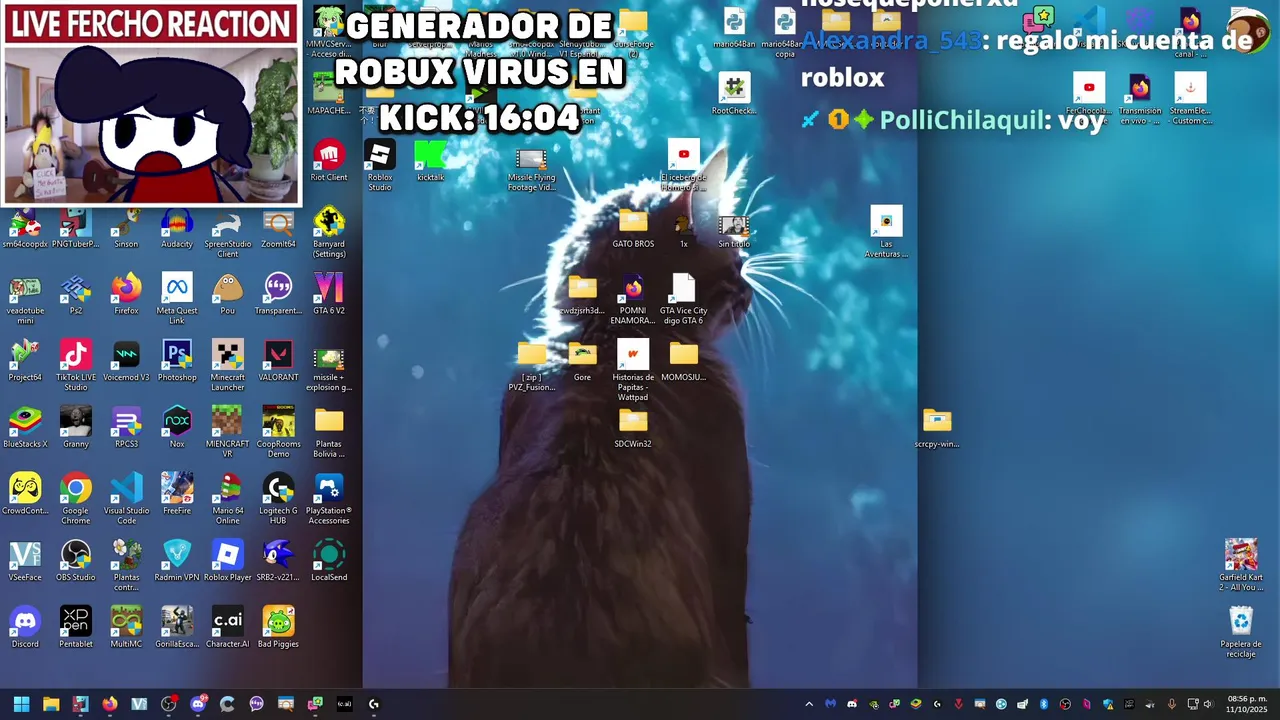Open the Nox emulator shortcut
This screenshot has width=1280, height=720.
pyautogui.click(x=177, y=429)
